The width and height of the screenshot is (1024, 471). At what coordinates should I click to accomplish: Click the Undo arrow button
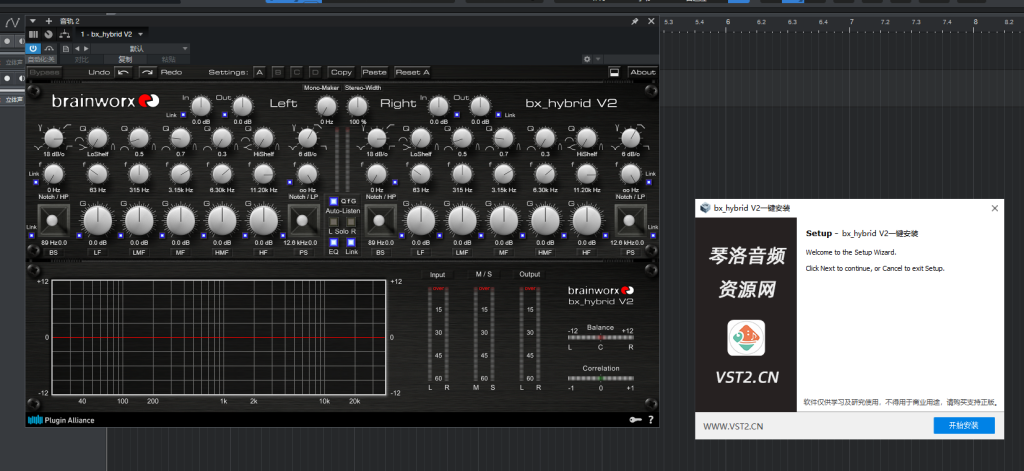click(x=123, y=73)
